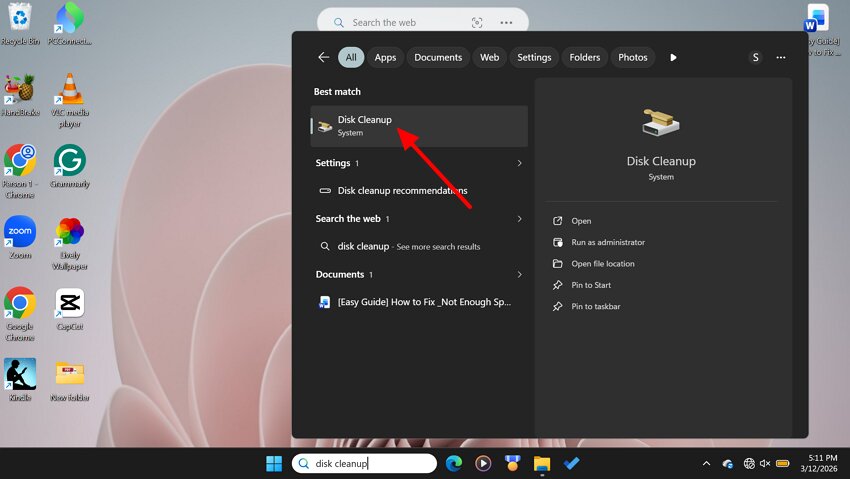The width and height of the screenshot is (850, 479).
Task: Switch to the Documents filter tab
Action: [x=438, y=57]
